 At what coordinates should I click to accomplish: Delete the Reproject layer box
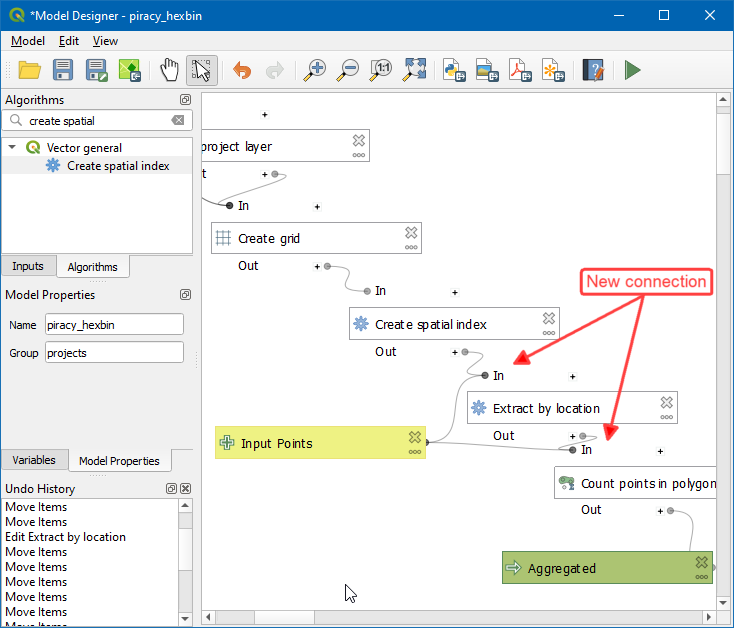[359, 140]
